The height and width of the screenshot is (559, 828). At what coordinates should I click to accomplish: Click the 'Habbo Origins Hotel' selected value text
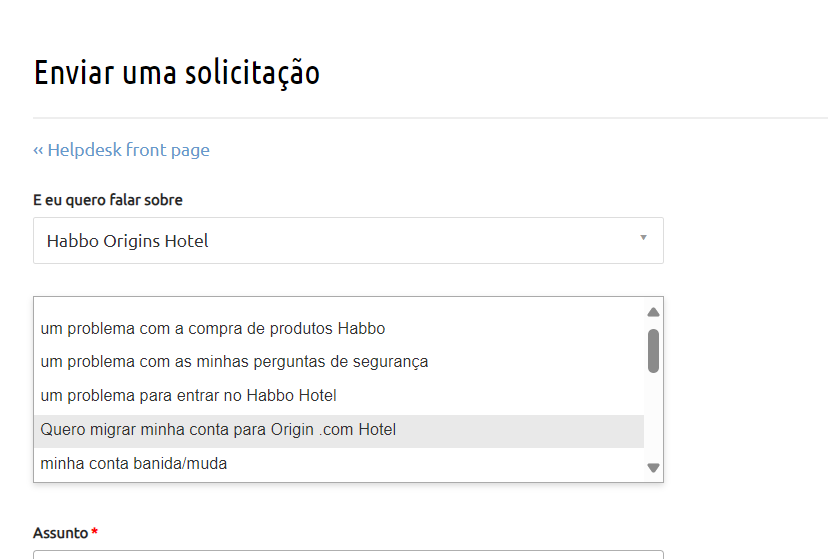(x=127, y=241)
